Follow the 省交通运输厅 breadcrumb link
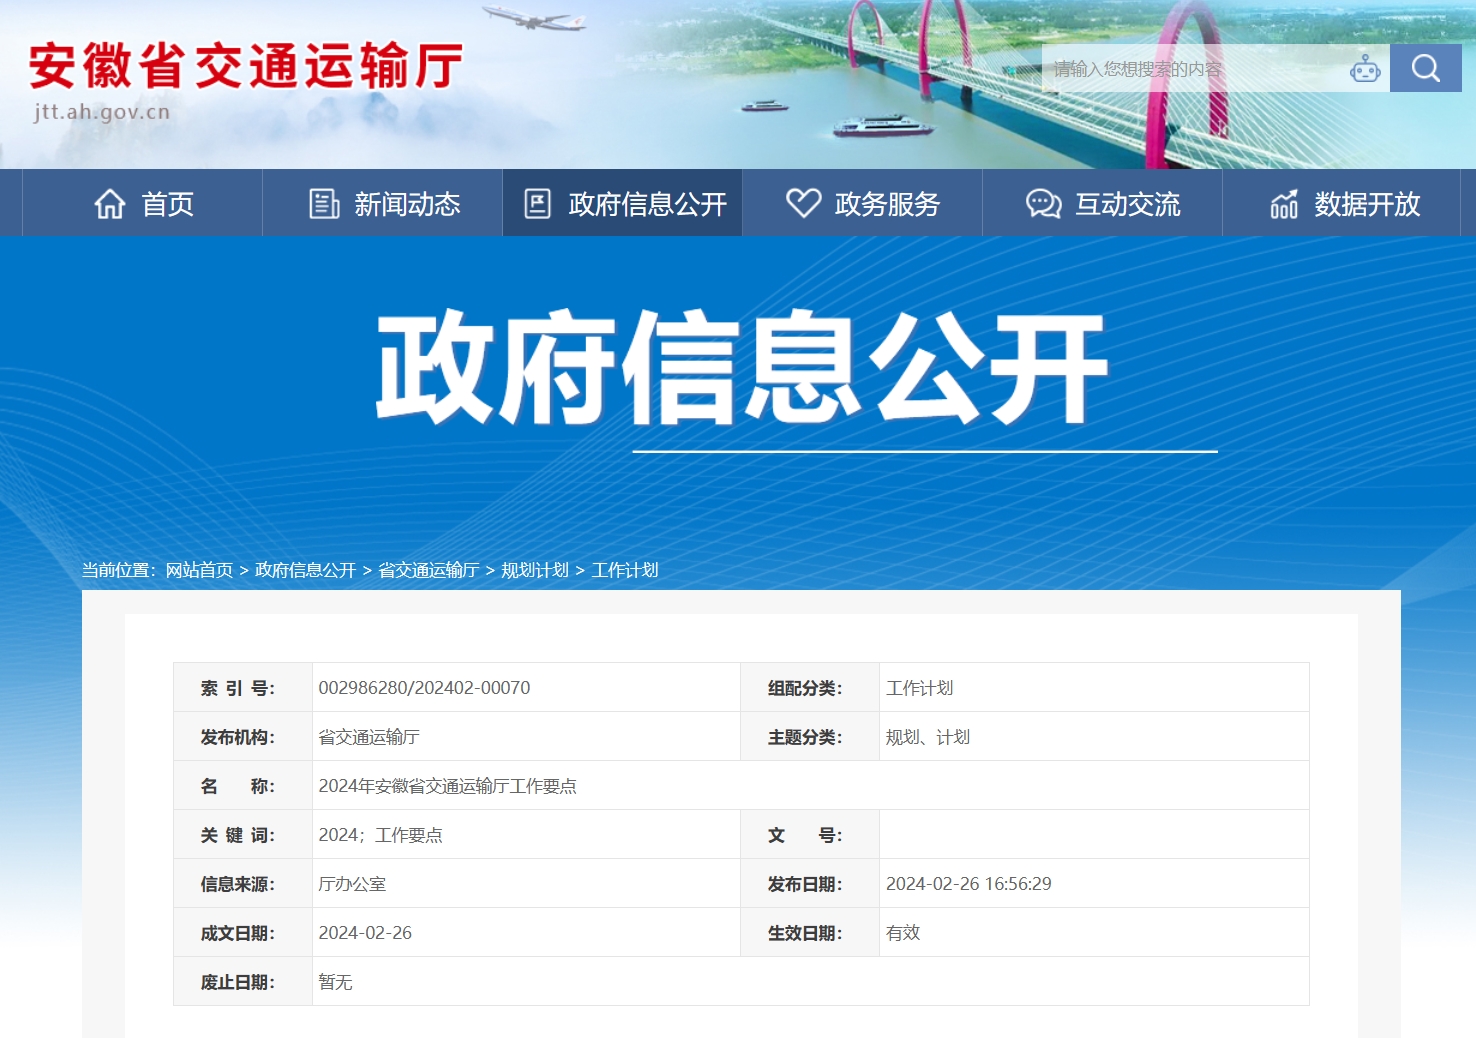1476x1038 pixels. [428, 570]
